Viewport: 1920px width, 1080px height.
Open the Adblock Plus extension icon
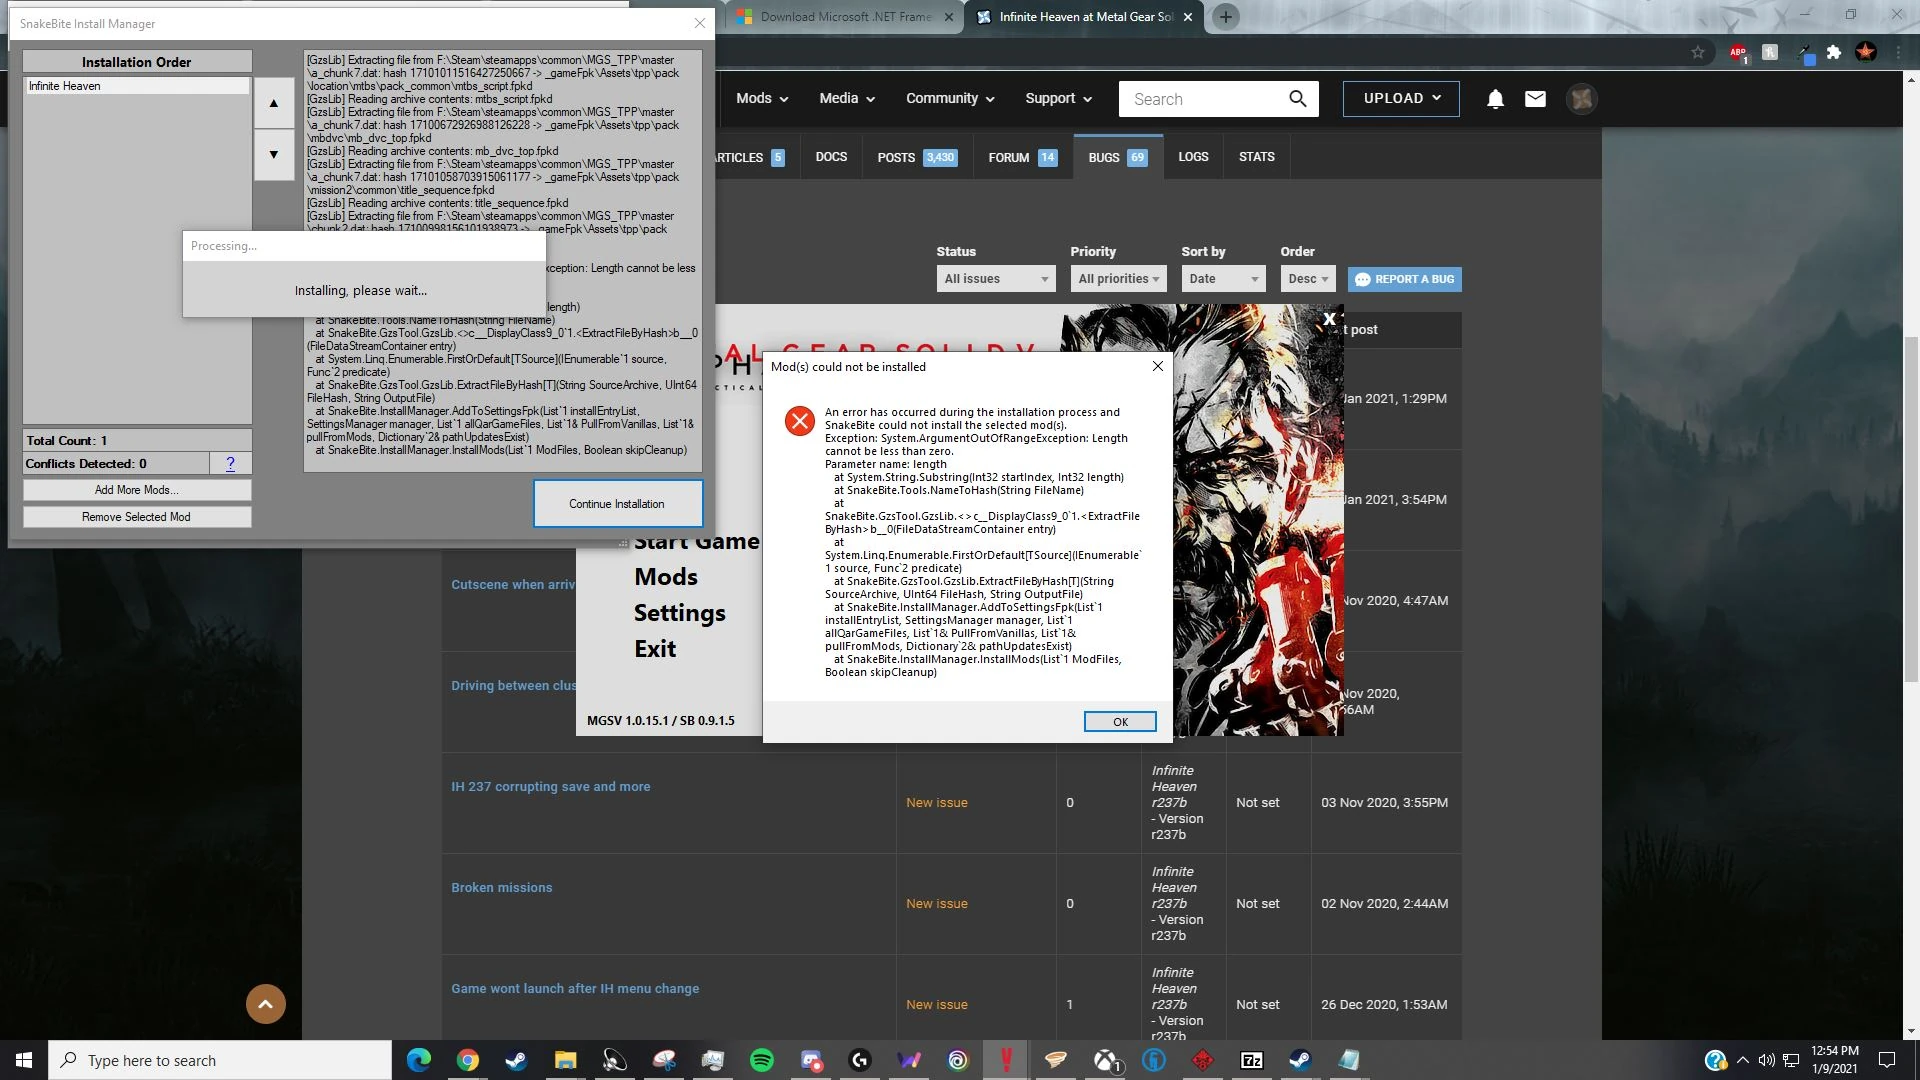coord(1738,53)
